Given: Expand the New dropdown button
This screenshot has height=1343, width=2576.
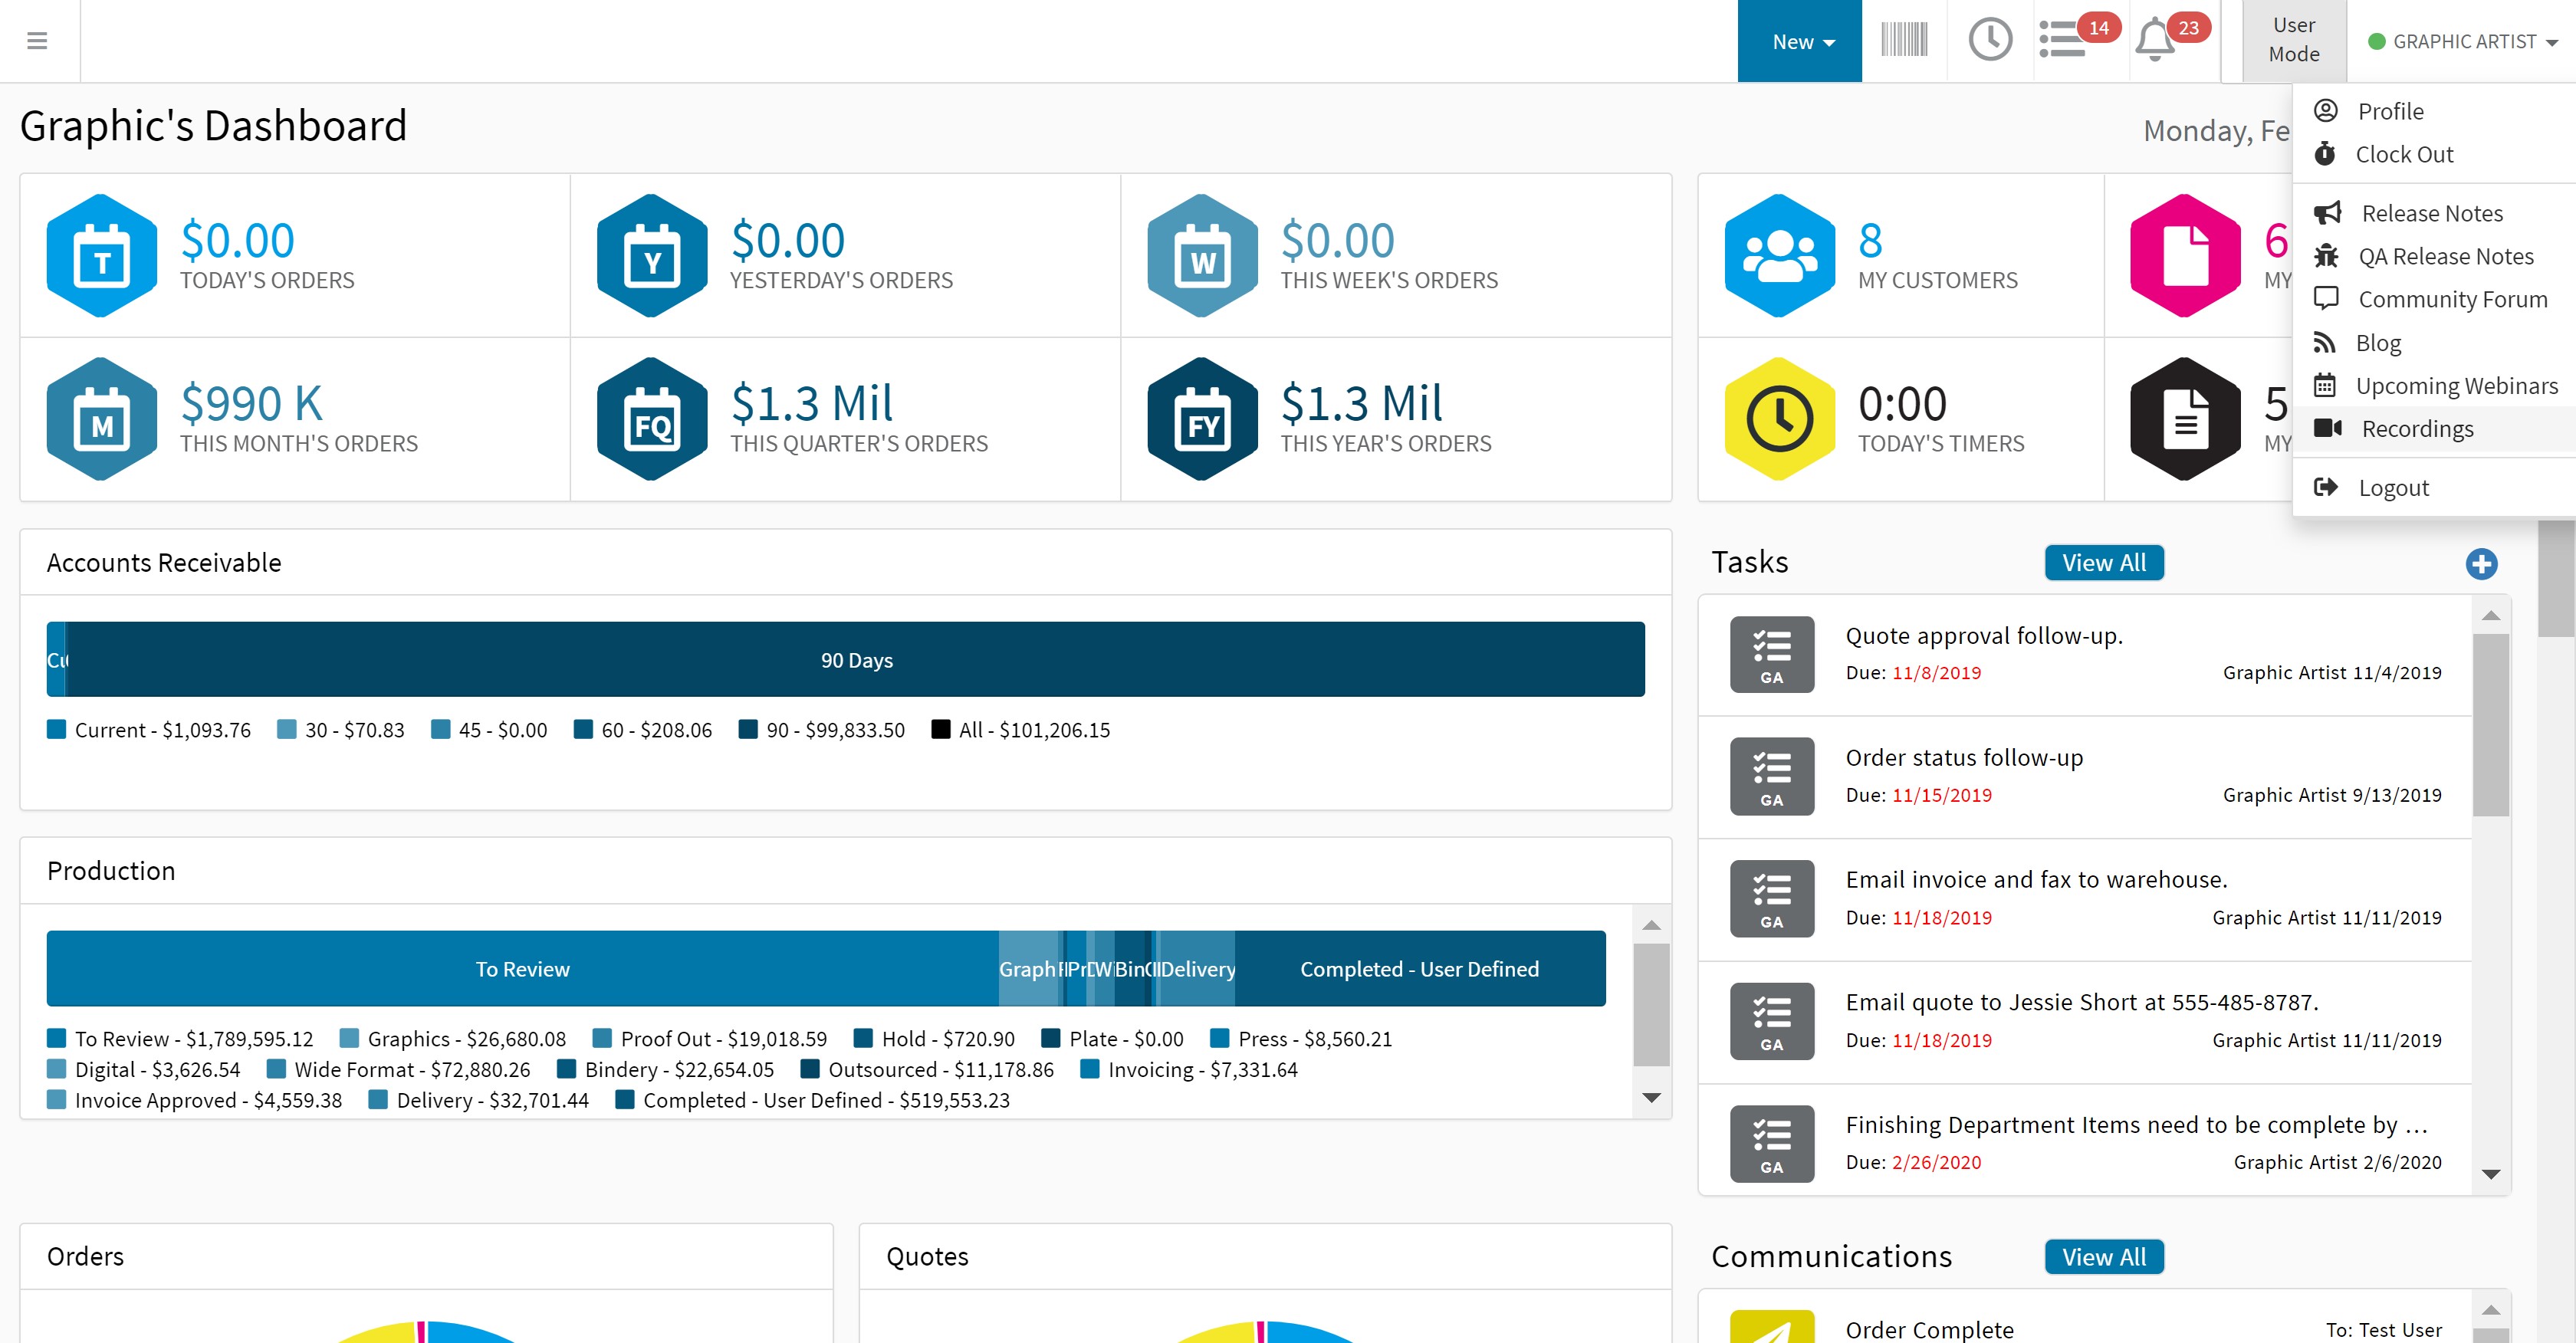Looking at the screenshot, I should coord(1800,41).
